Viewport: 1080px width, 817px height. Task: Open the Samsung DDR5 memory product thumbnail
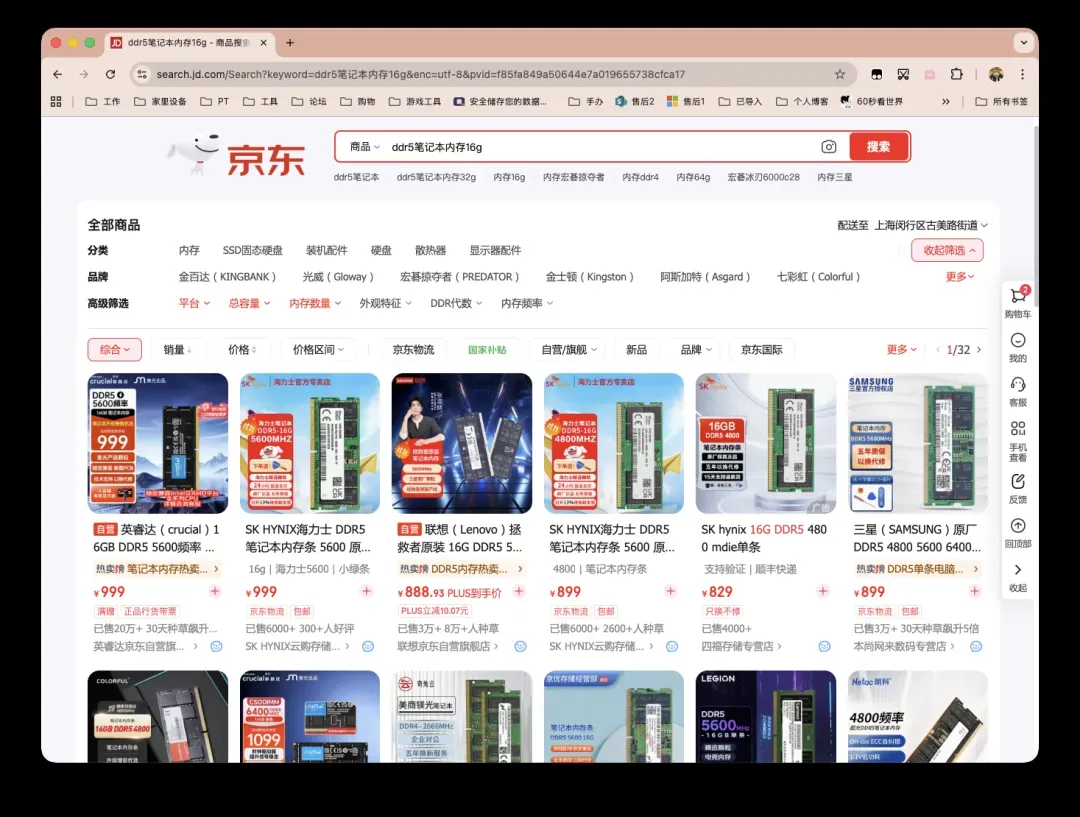[917, 444]
